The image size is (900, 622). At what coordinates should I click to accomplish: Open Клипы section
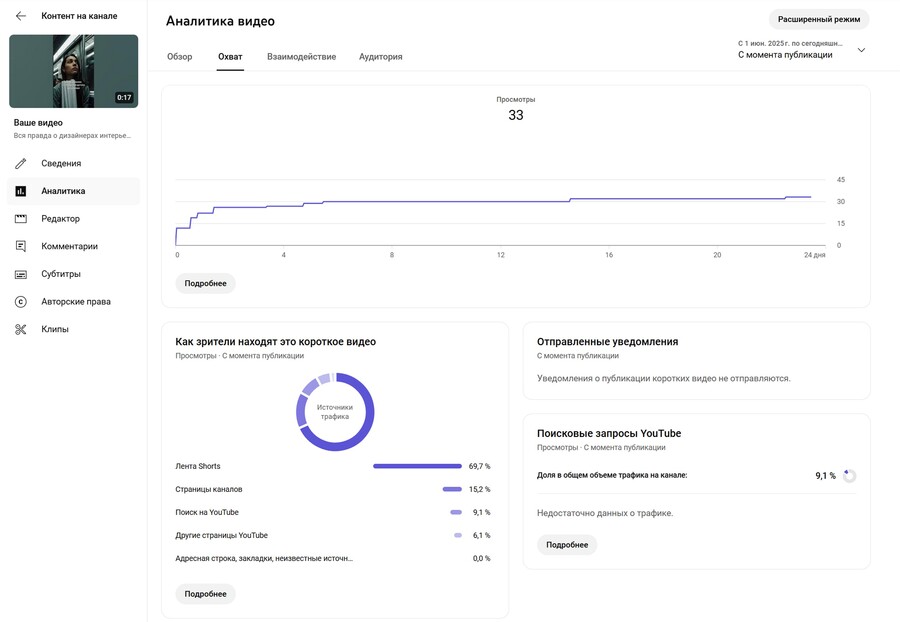(73, 329)
